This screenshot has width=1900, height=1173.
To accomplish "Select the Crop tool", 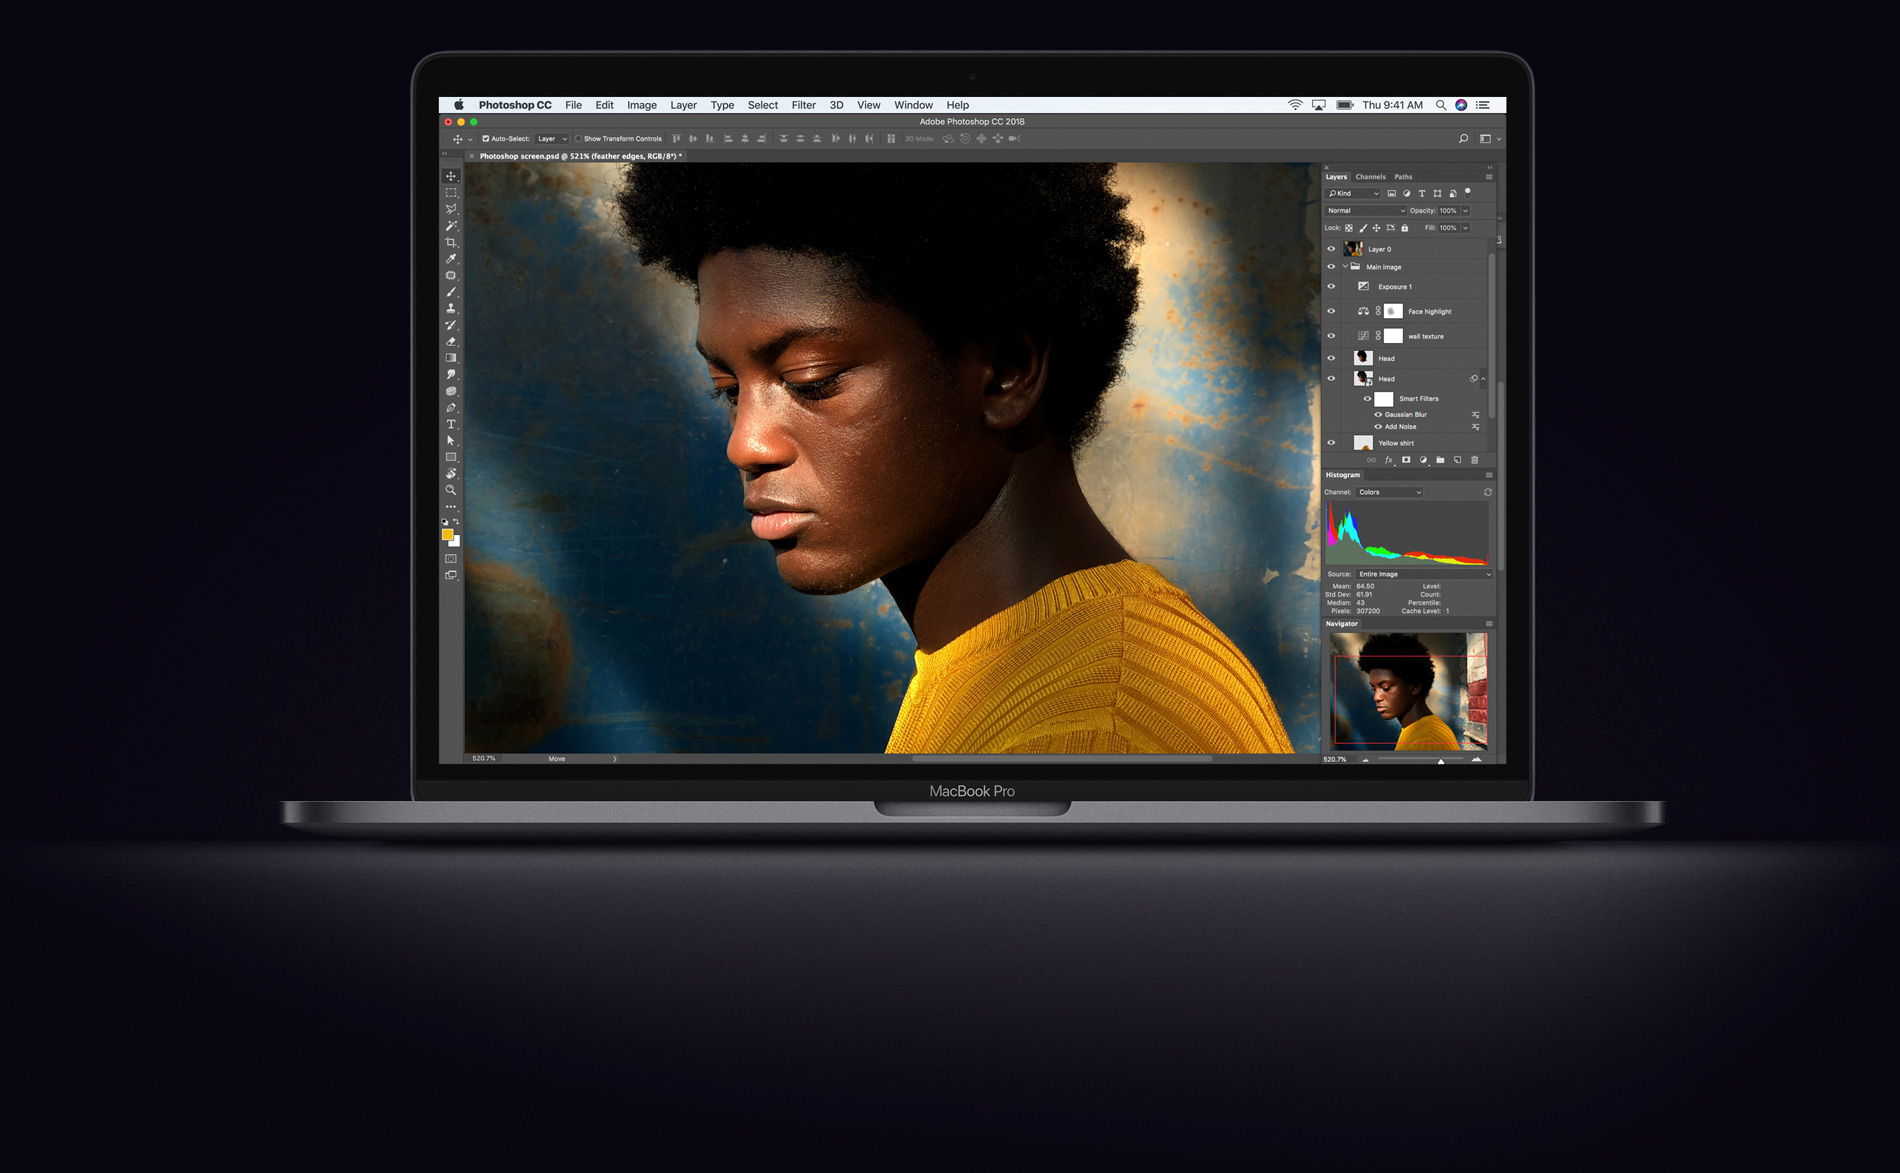I will click(x=451, y=242).
